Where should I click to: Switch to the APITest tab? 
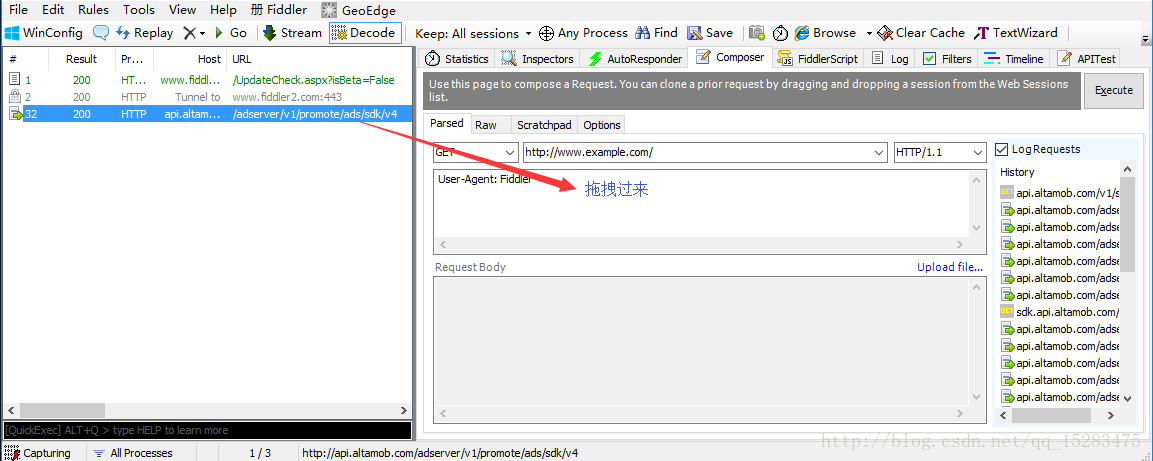click(1087, 59)
